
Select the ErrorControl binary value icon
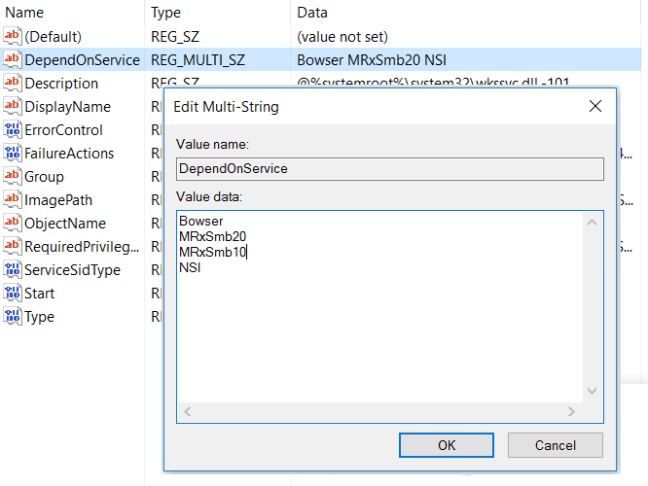pos(13,130)
